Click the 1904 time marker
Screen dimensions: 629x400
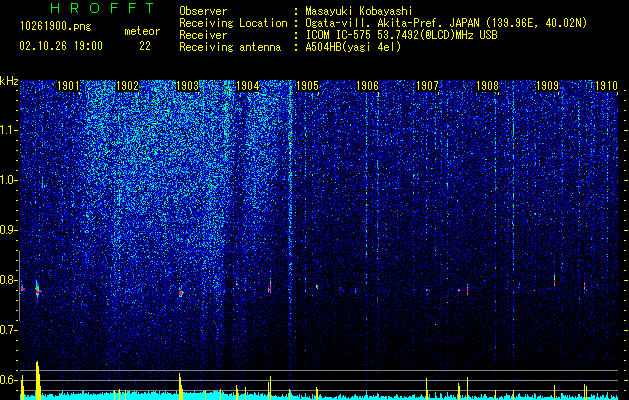[248, 86]
